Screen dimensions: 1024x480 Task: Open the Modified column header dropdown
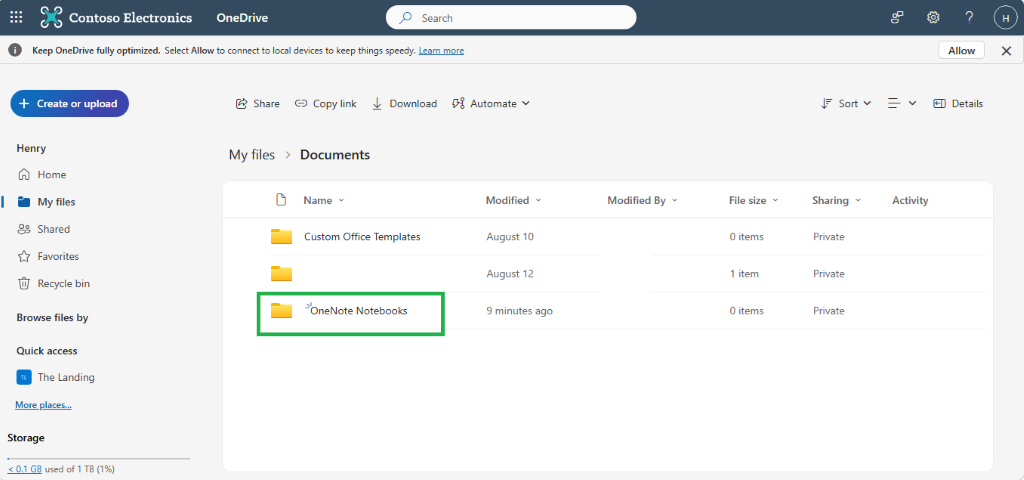click(x=538, y=200)
